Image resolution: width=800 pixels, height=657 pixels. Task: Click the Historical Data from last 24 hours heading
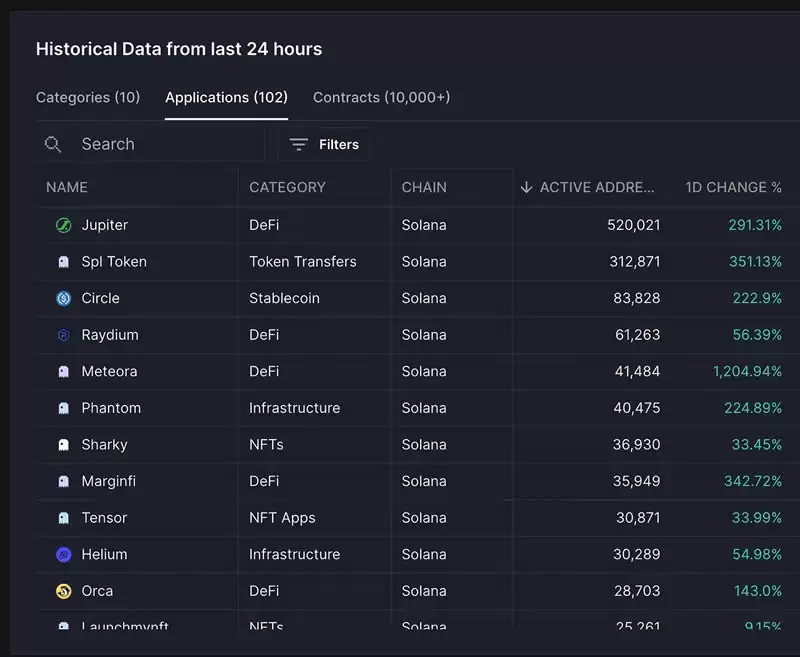click(179, 49)
